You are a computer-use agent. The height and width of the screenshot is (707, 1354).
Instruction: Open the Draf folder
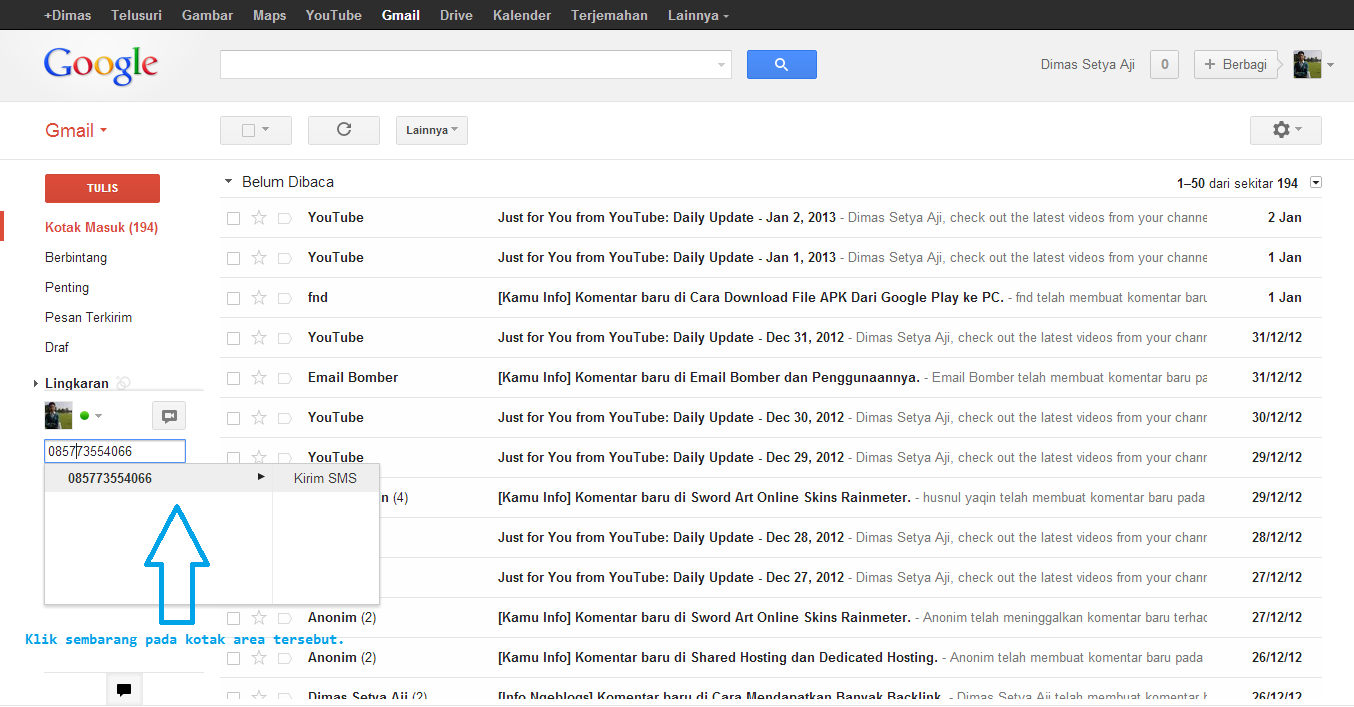point(57,347)
